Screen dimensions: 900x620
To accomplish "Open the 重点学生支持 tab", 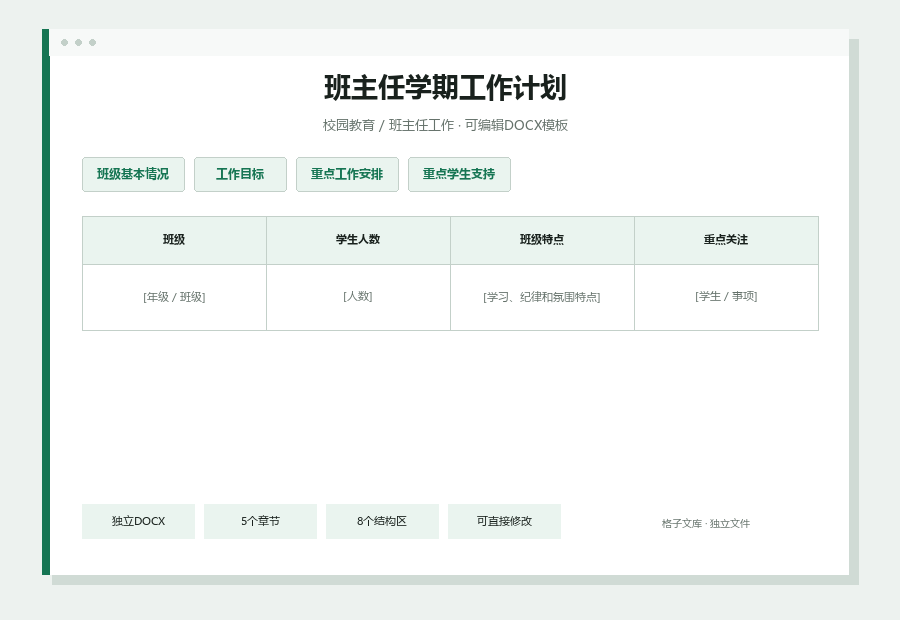I will point(459,174).
